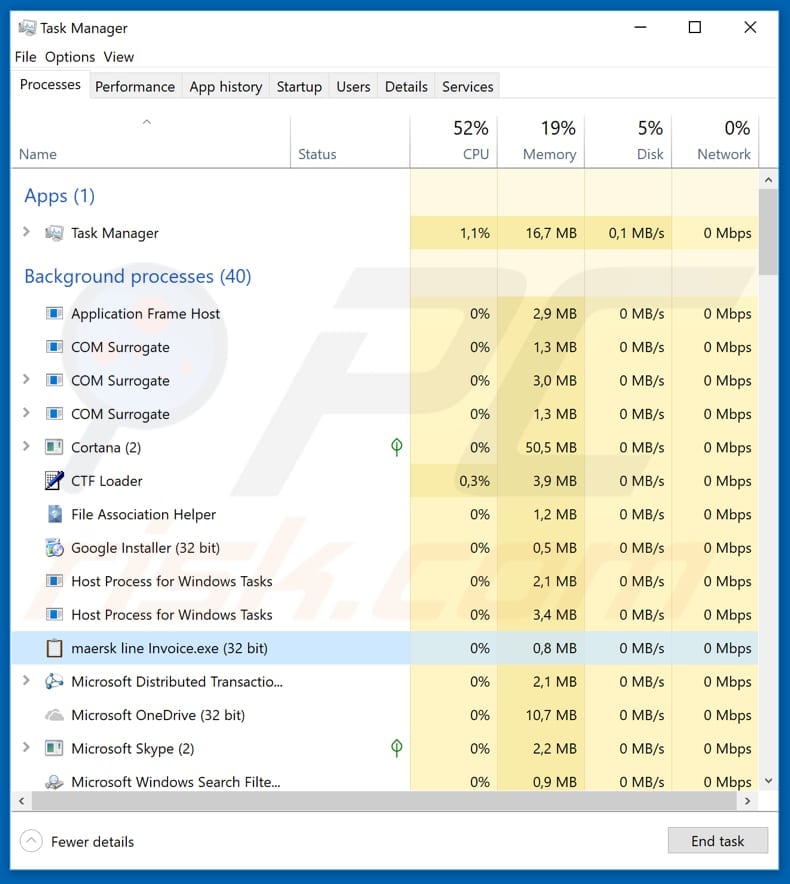This screenshot has width=790, height=884.
Task: Switch to the Details tab
Action: click(x=406, y=87)
